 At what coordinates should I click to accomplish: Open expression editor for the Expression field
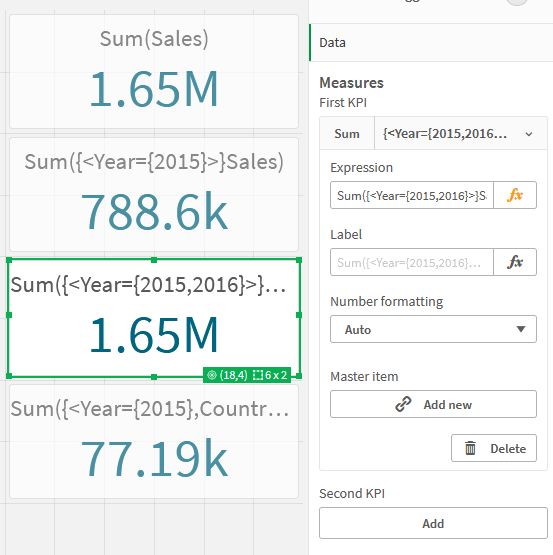click(x=515, y=195)
